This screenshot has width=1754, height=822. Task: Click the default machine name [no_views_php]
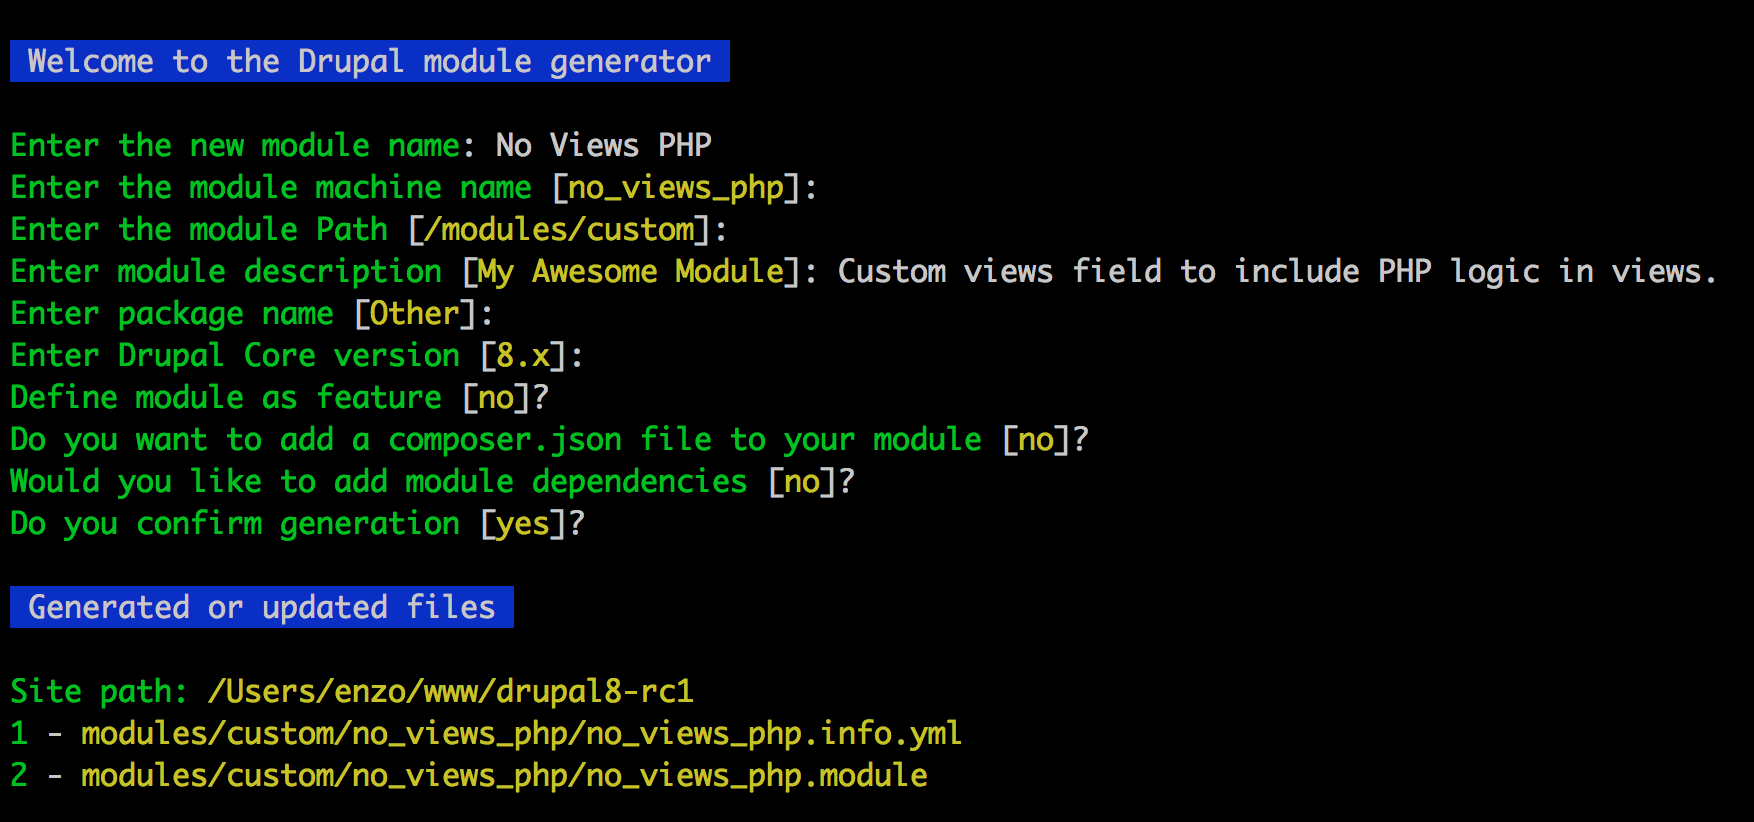pos(676,188)
